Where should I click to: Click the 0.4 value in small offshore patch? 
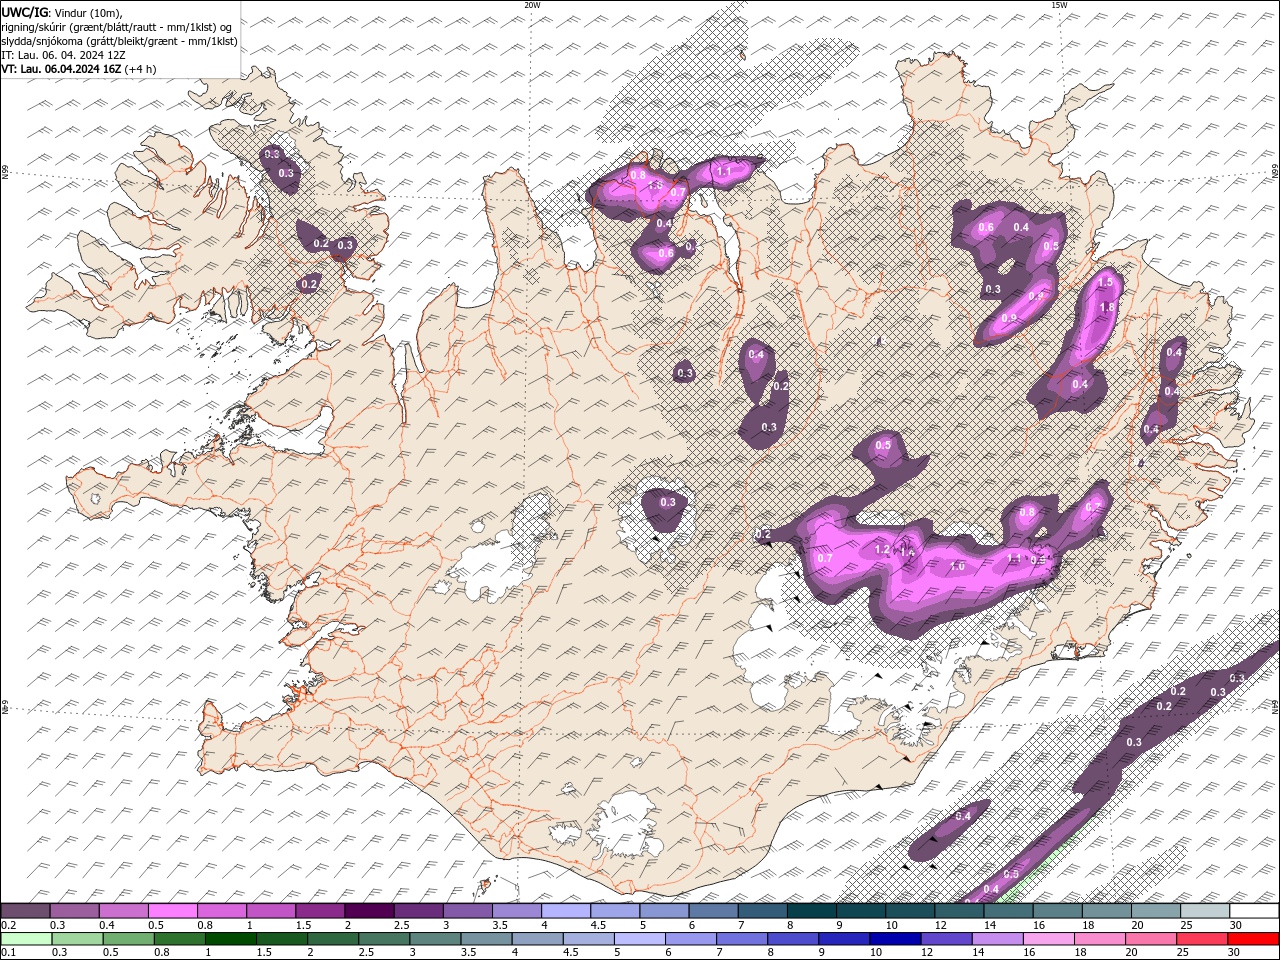[x=963, y=817]
